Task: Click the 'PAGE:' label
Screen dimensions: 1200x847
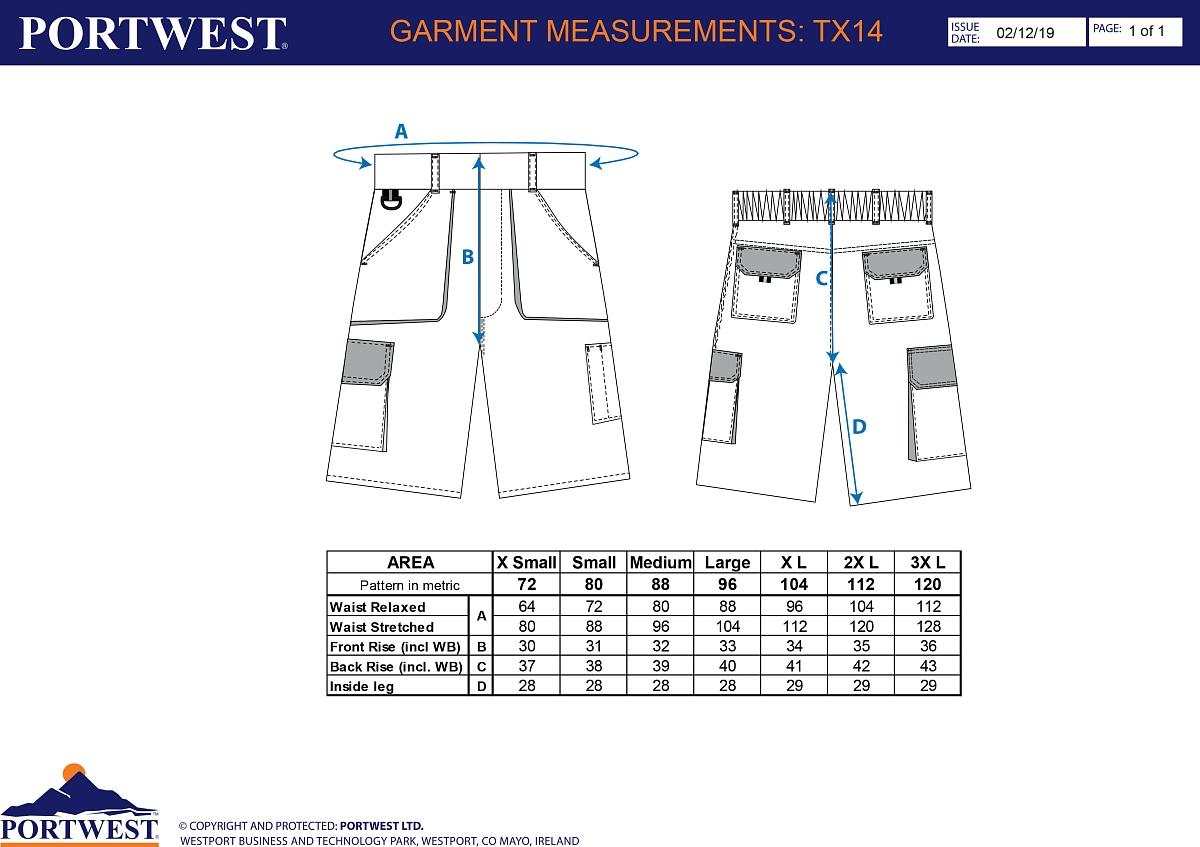Action: (1107, 29)
